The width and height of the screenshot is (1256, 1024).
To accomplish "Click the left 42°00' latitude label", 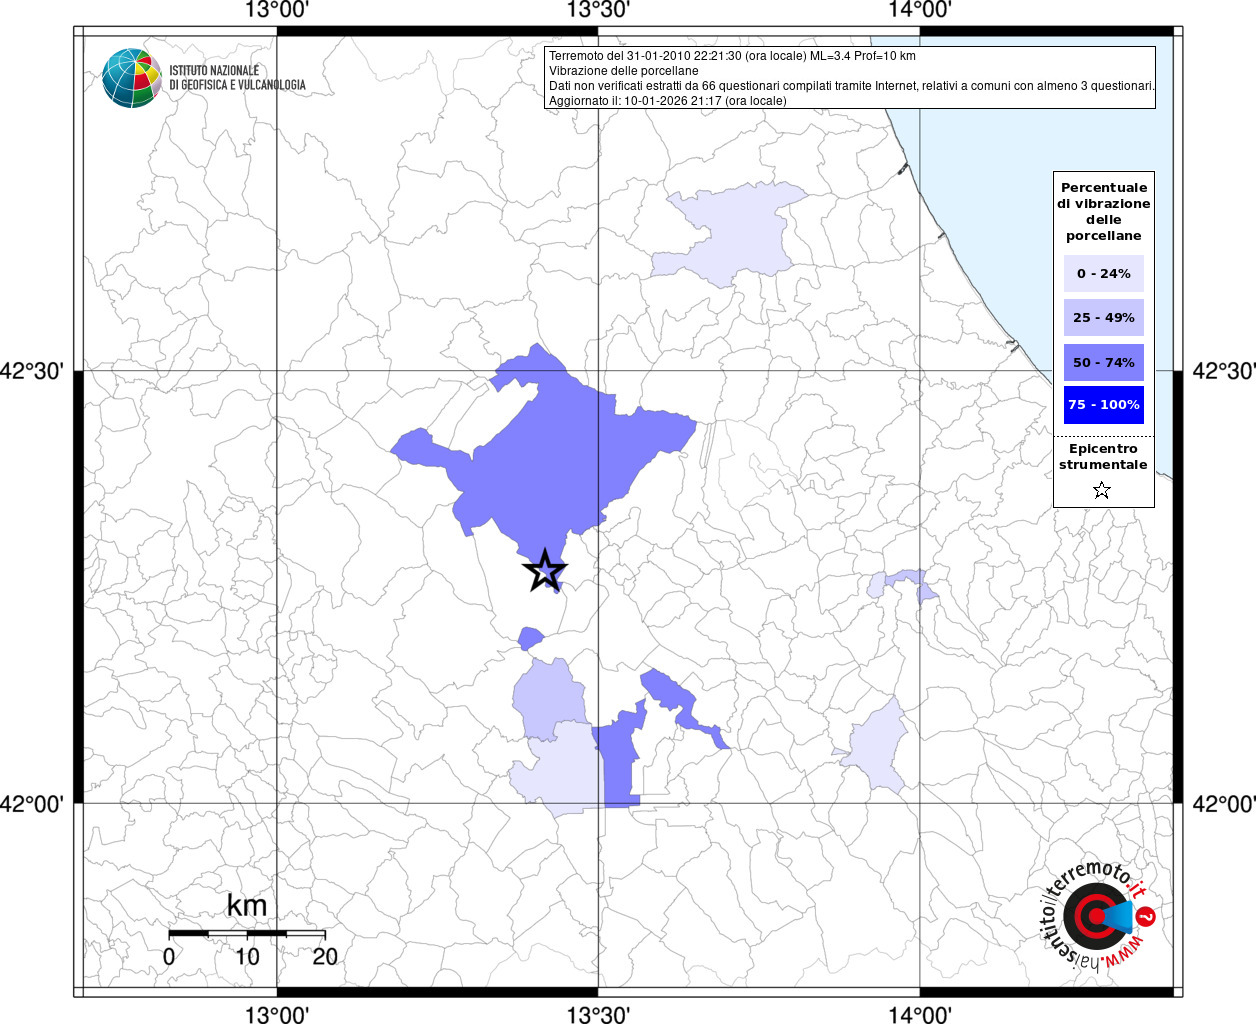I will pyautogui.click(x=32, y=803).
